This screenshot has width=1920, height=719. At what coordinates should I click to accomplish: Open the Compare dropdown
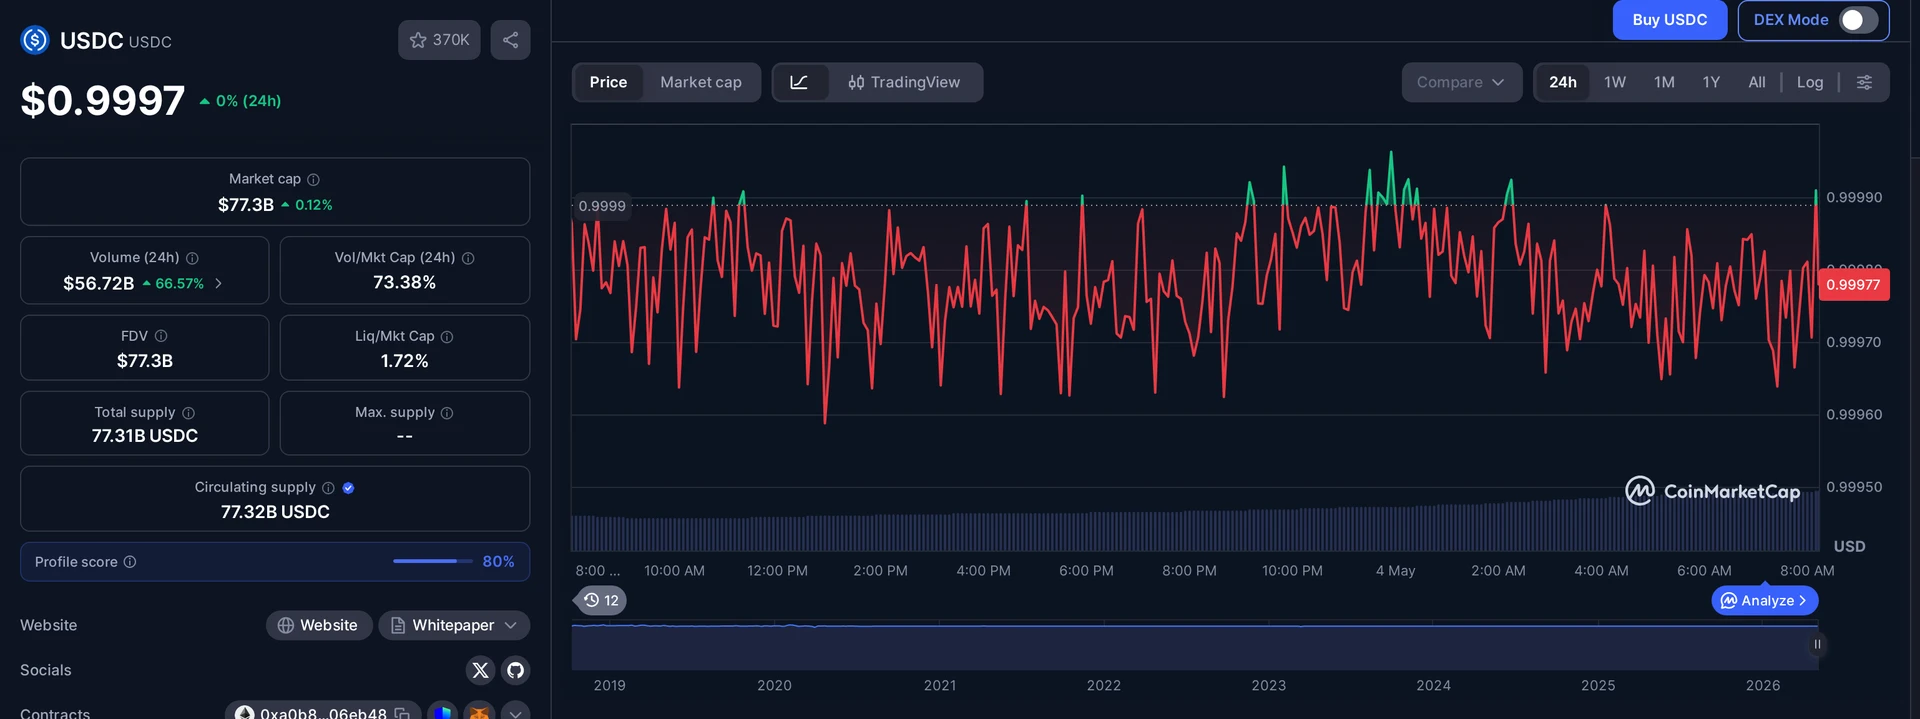click(x=1461, y=82)
